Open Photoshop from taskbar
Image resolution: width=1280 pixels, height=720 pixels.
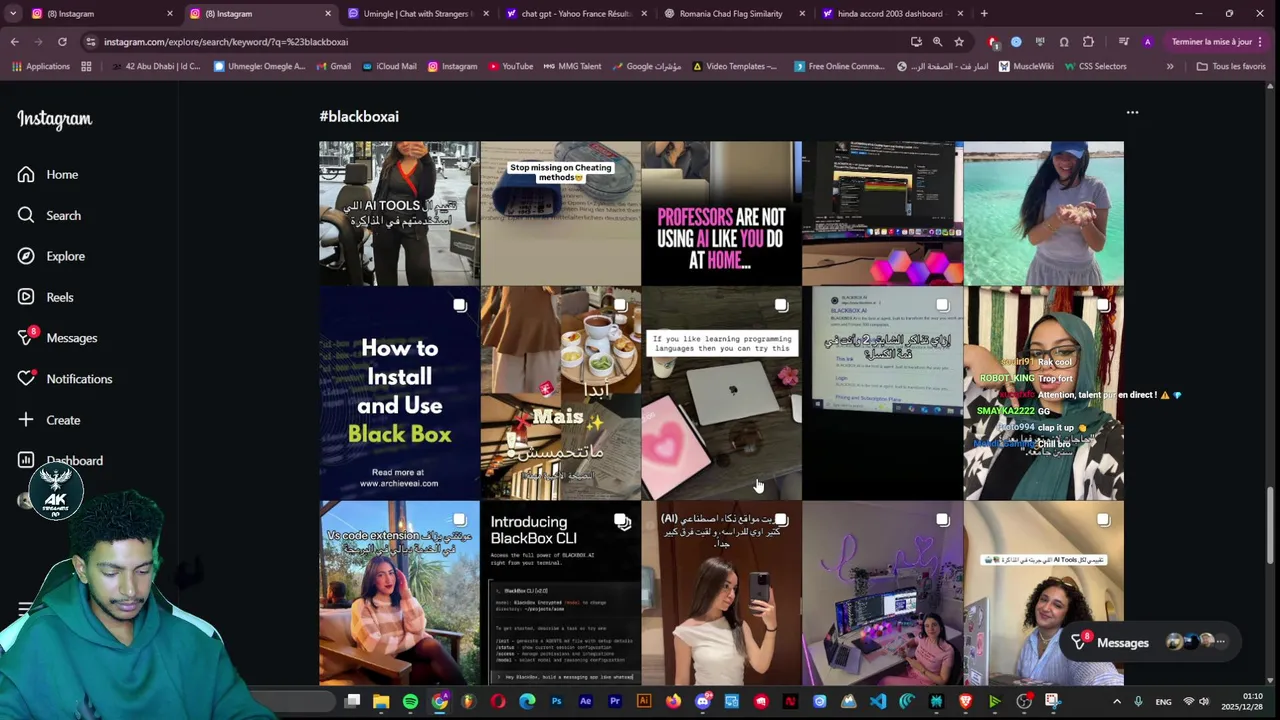tap(557, 702)
